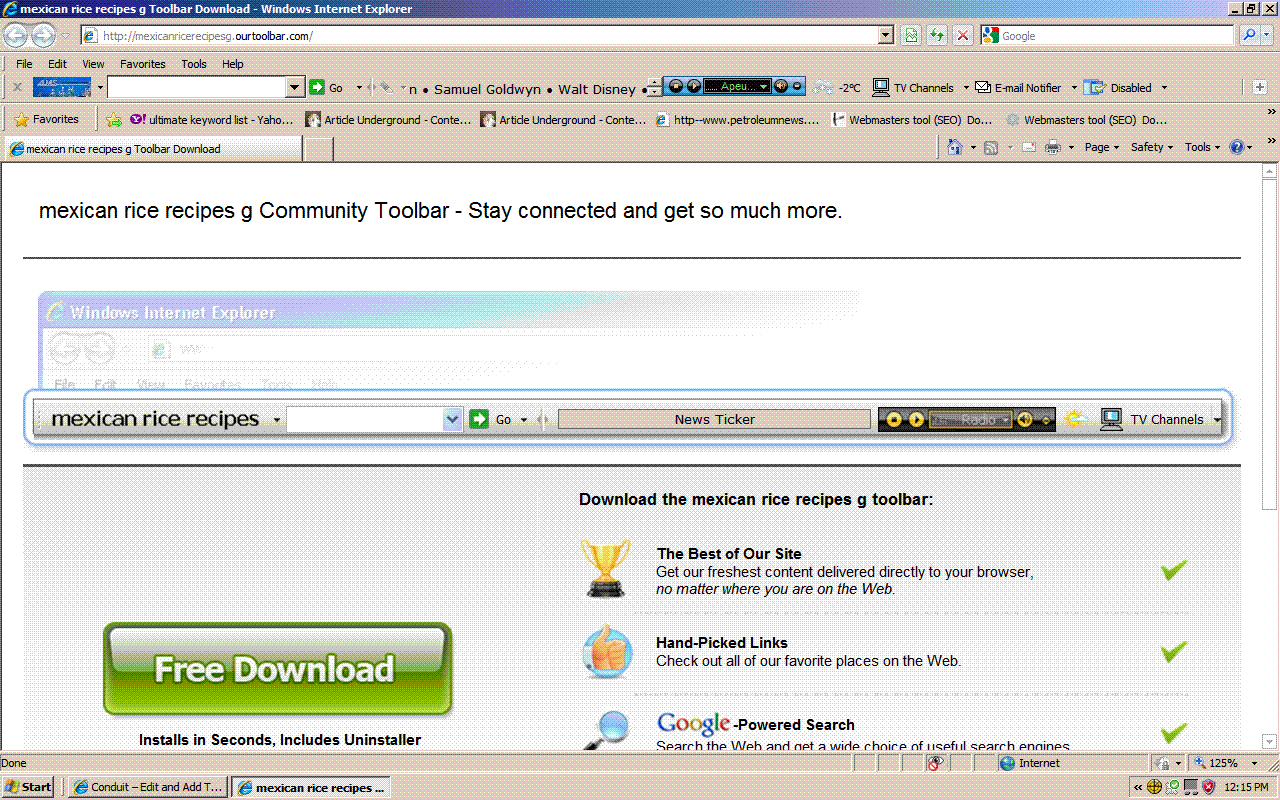Close the toolbar with the X button
Viewport: 1280px width, 800px height.
click(x=17, y=88)
